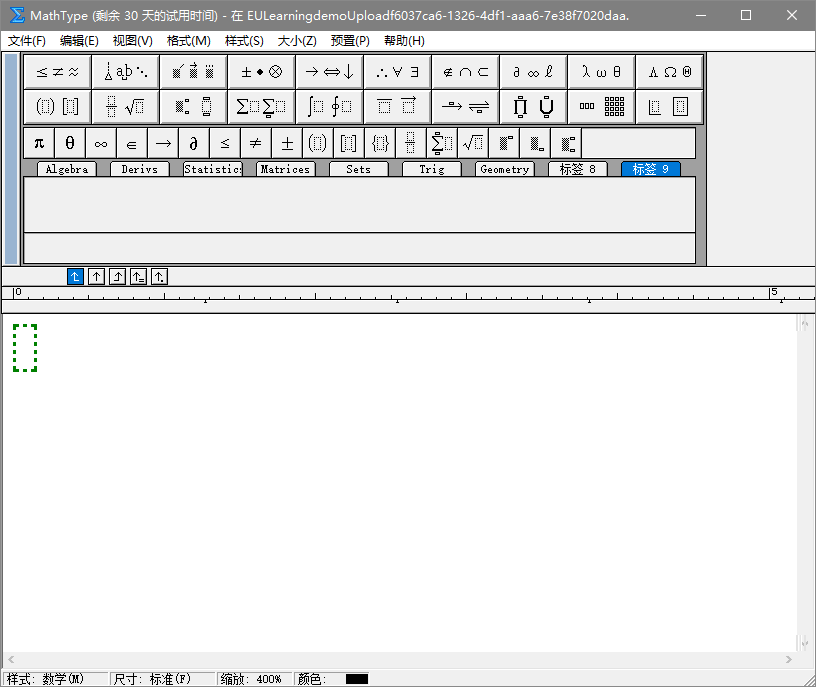Open the 预置(P) menu
Screen dimensions: 816x687
click(x=350, y=41)
